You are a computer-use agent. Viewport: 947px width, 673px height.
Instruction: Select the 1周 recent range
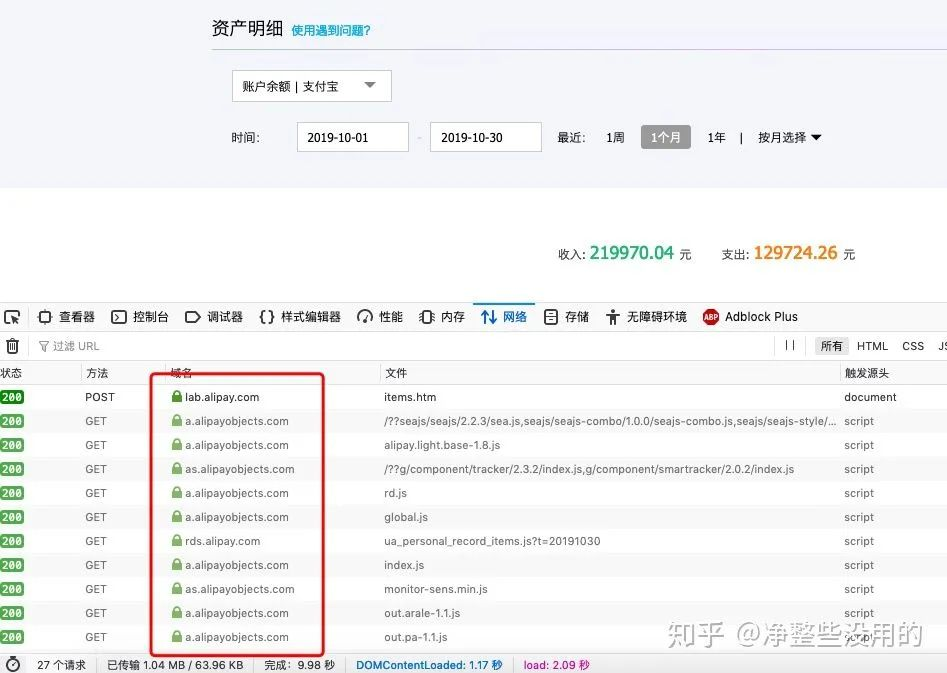pos(615,138)
